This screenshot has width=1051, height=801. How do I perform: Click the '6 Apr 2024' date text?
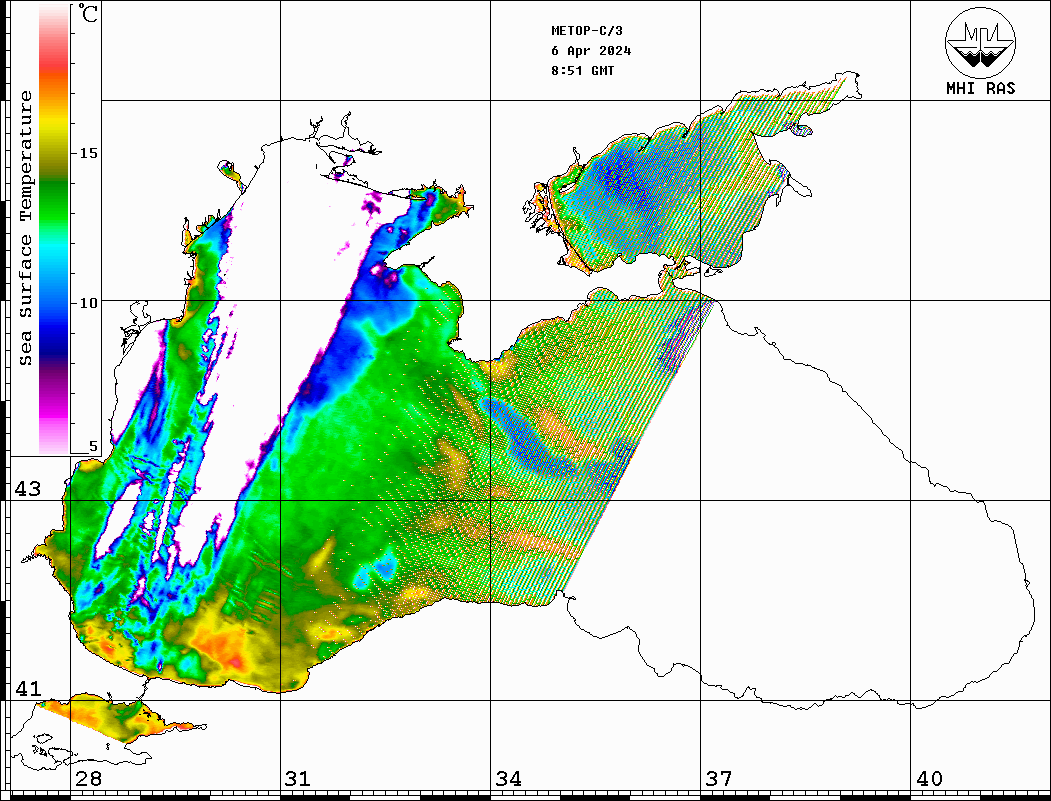591,51
